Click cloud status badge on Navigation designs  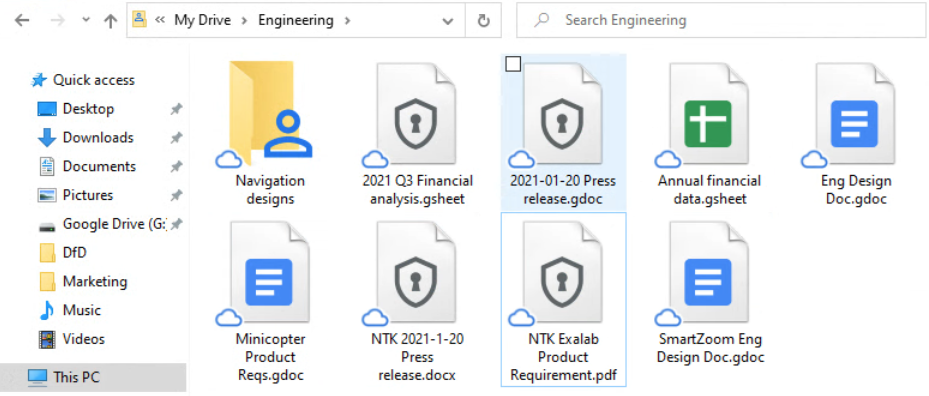228,159
